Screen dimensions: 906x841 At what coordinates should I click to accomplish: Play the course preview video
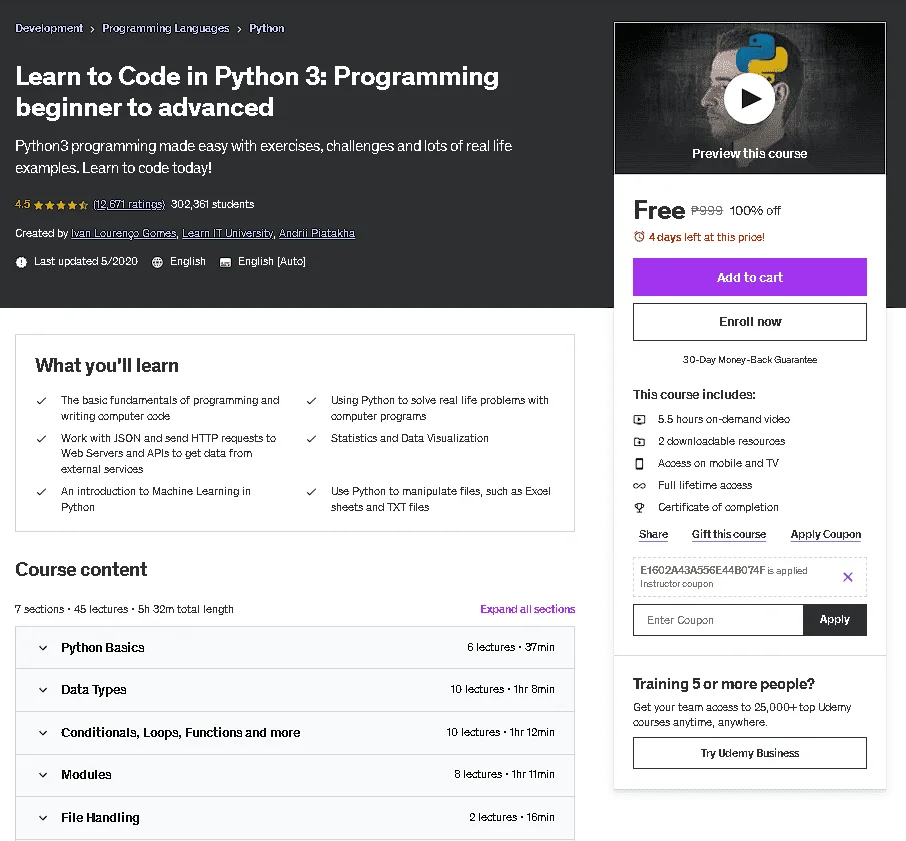[749, 99]
